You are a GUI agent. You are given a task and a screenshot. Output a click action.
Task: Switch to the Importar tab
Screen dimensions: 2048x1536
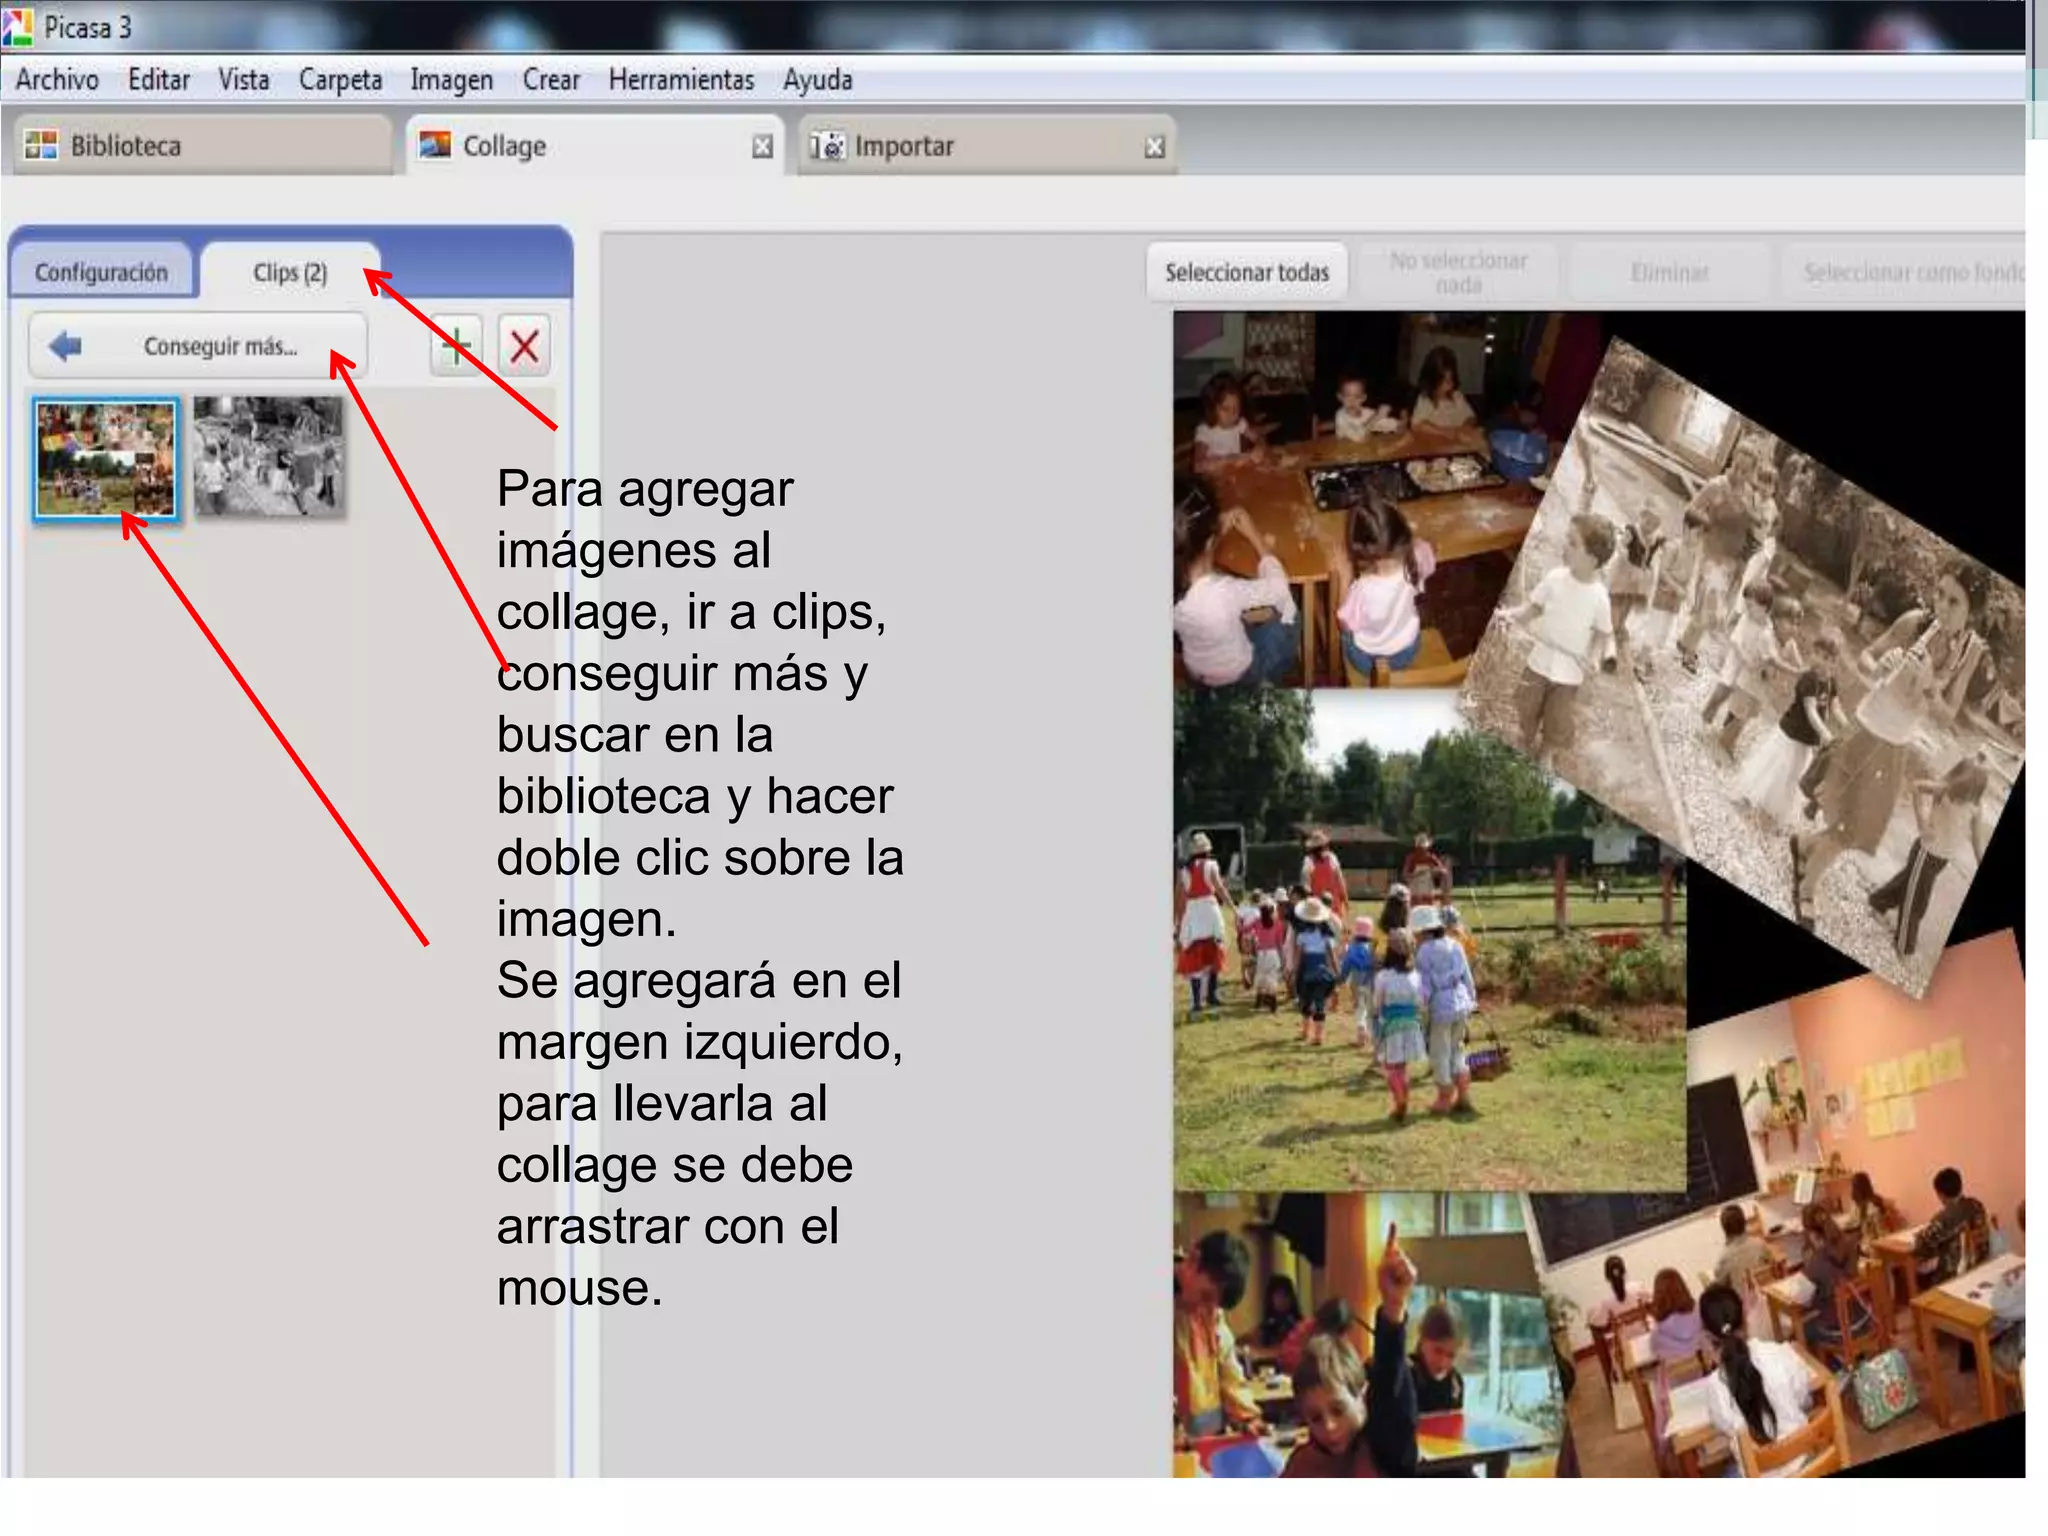point(988,146)
